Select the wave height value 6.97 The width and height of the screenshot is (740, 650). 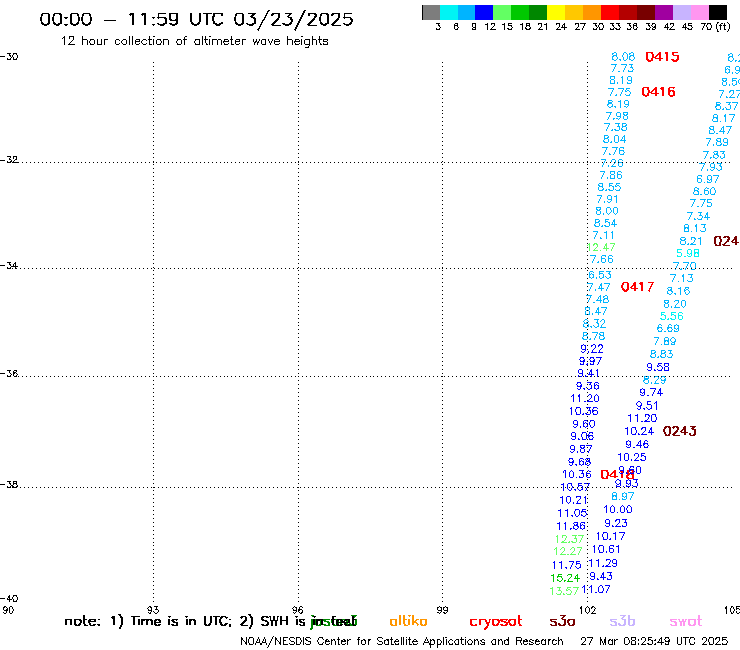pos(707,179)
